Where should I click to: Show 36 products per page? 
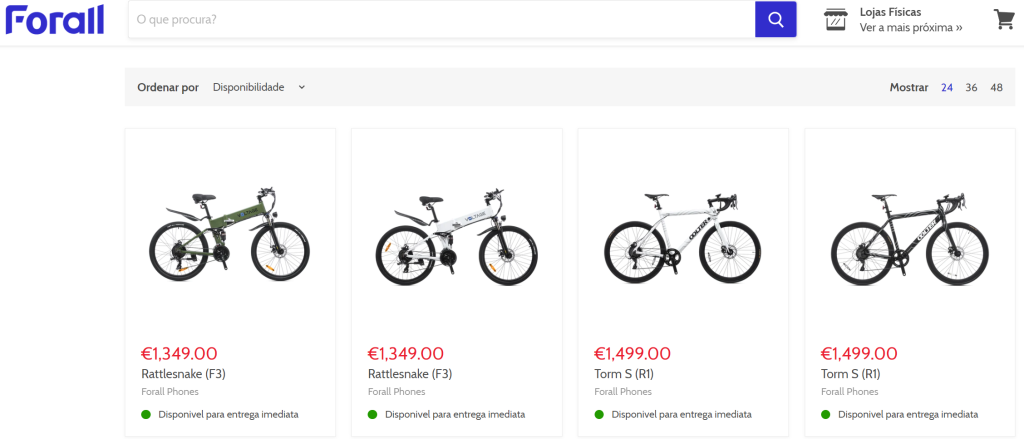coord(971,87)
